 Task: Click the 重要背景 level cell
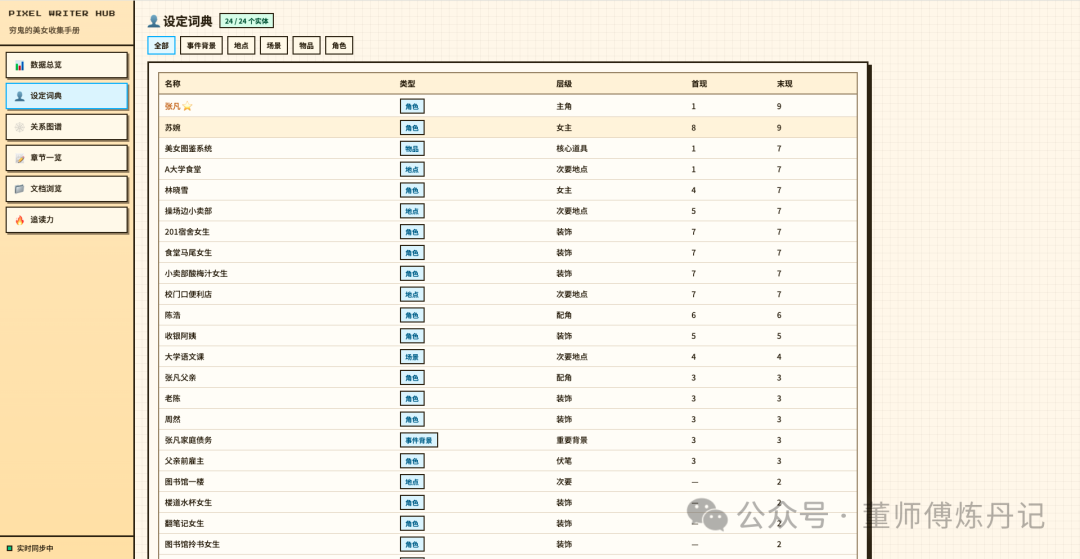pos(572,440)
